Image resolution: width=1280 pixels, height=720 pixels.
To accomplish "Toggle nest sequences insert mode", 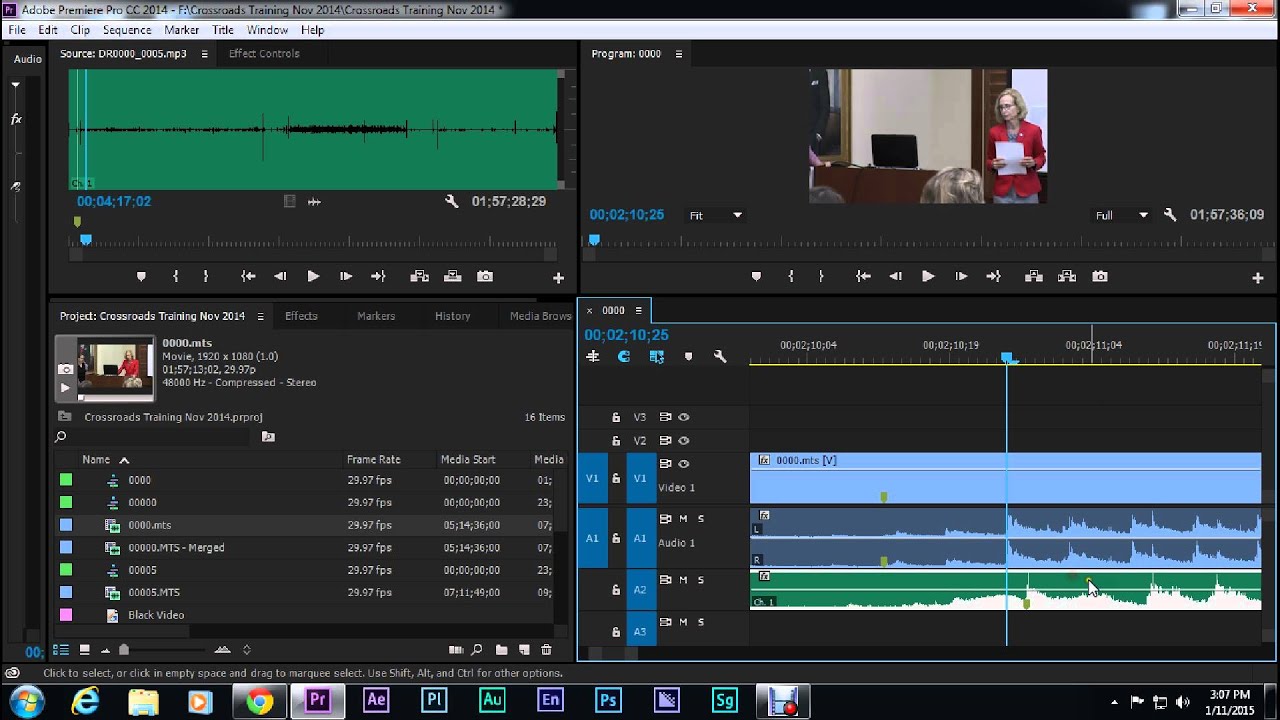I will [x=593, y=356].
